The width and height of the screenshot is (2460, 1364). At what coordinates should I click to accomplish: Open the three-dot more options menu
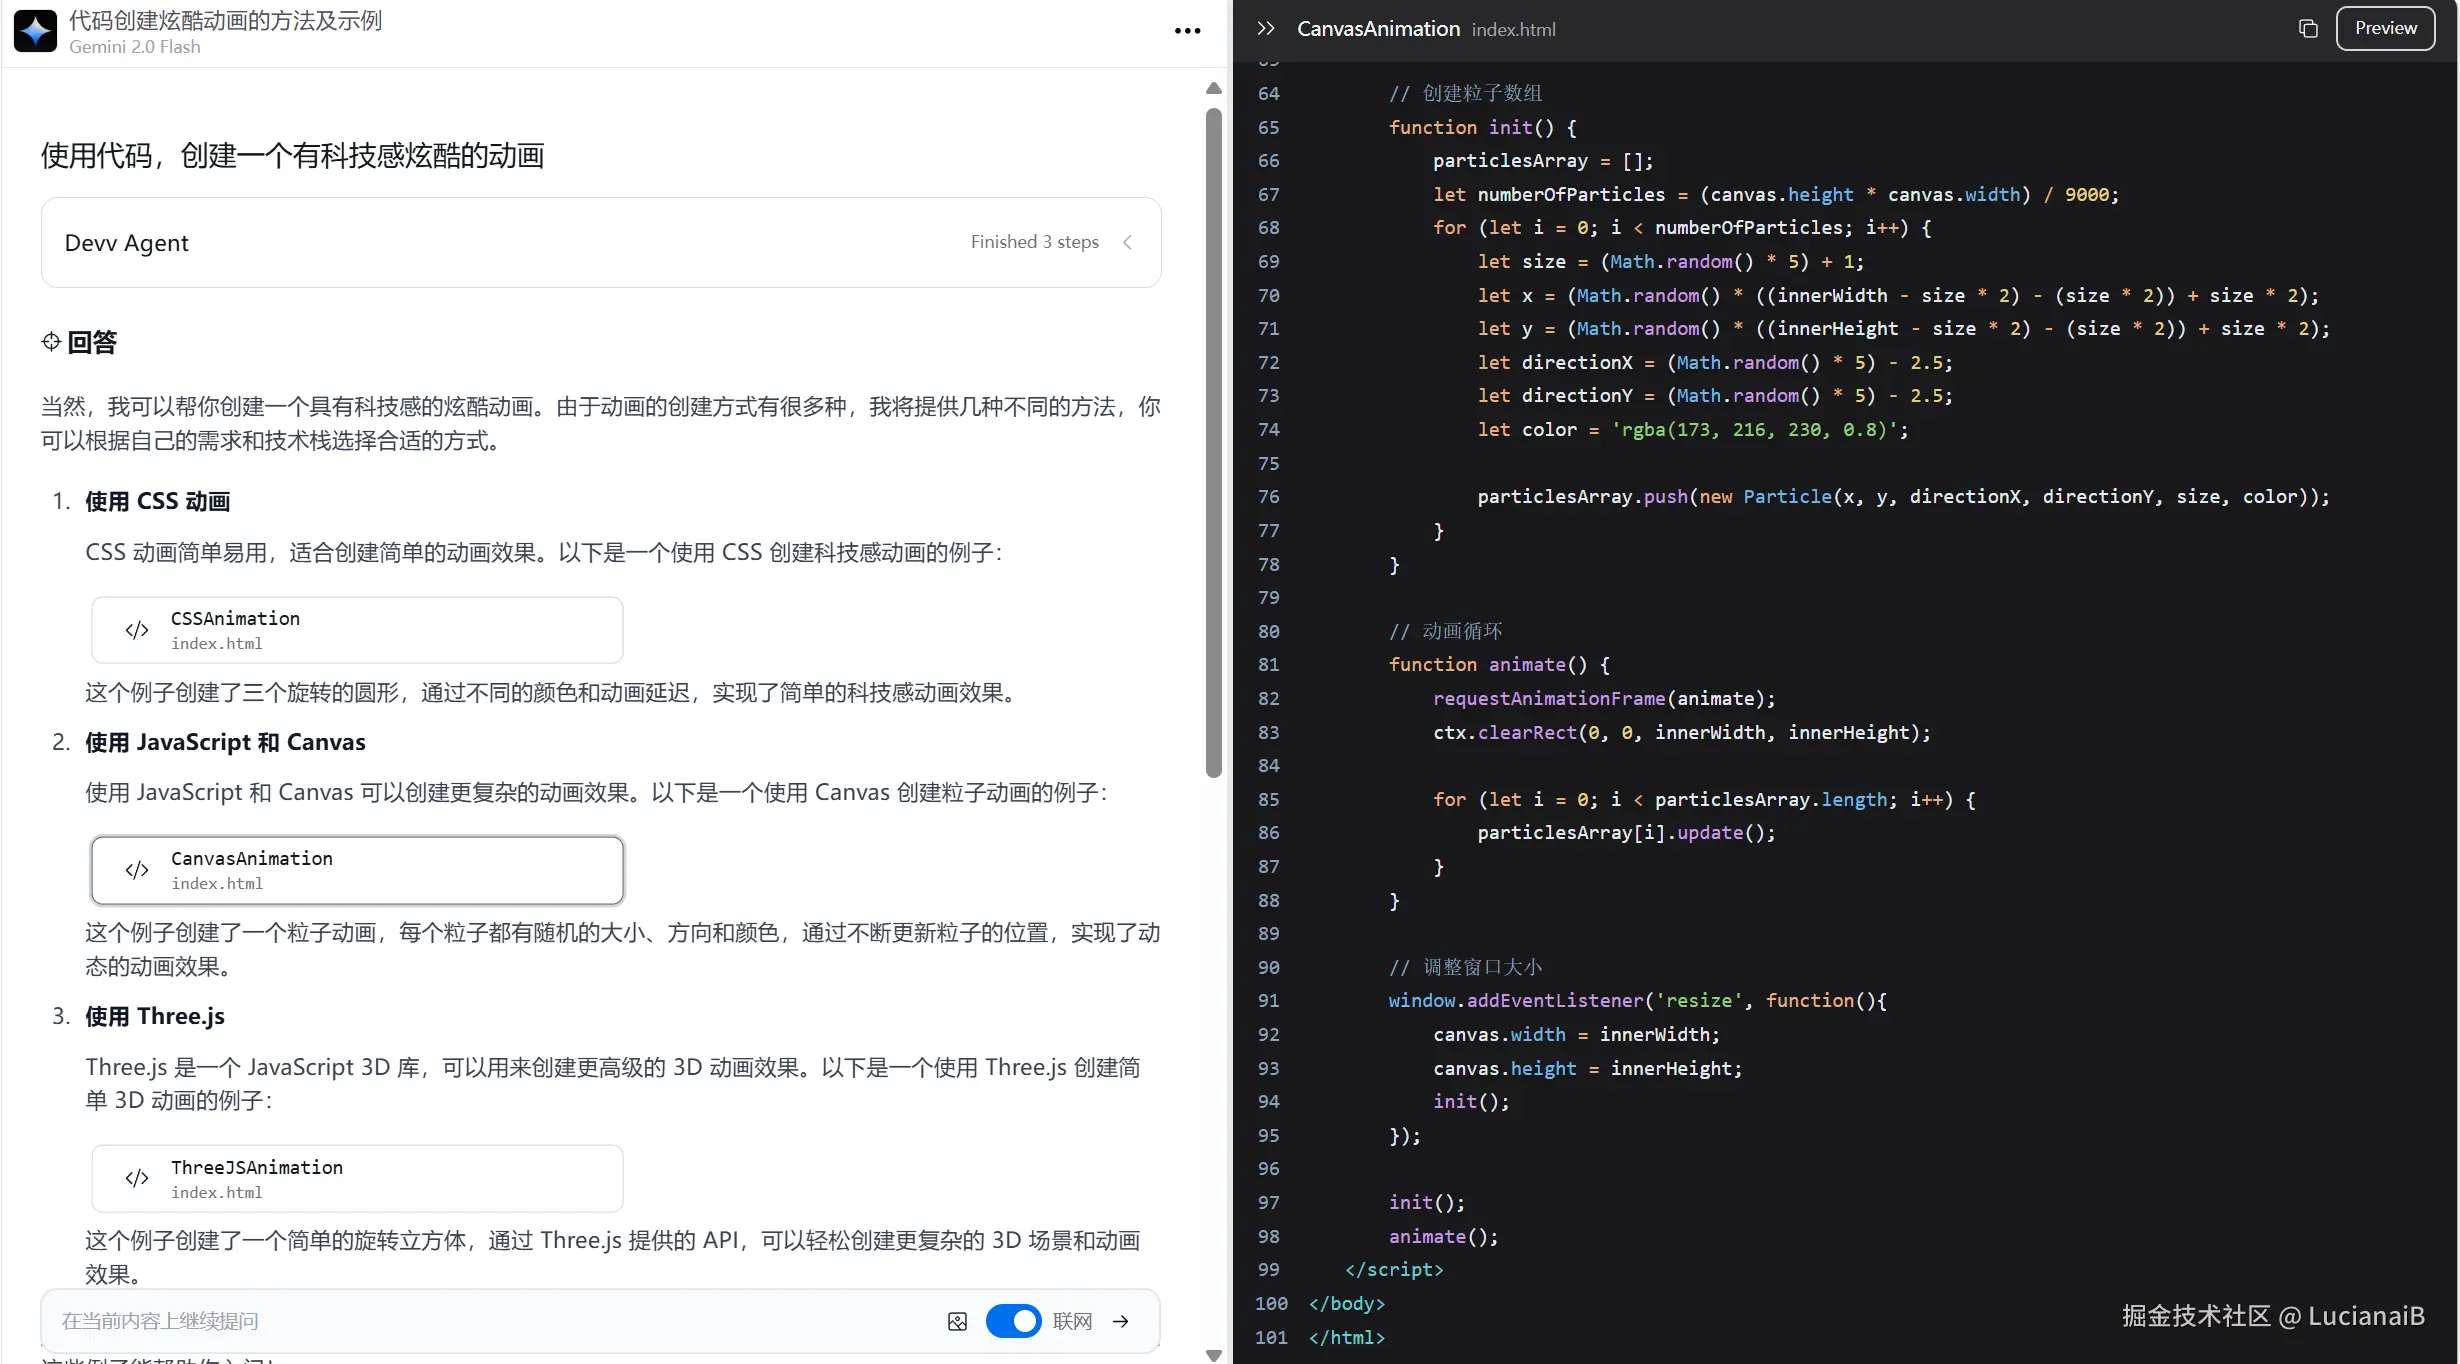(1187, 31)
